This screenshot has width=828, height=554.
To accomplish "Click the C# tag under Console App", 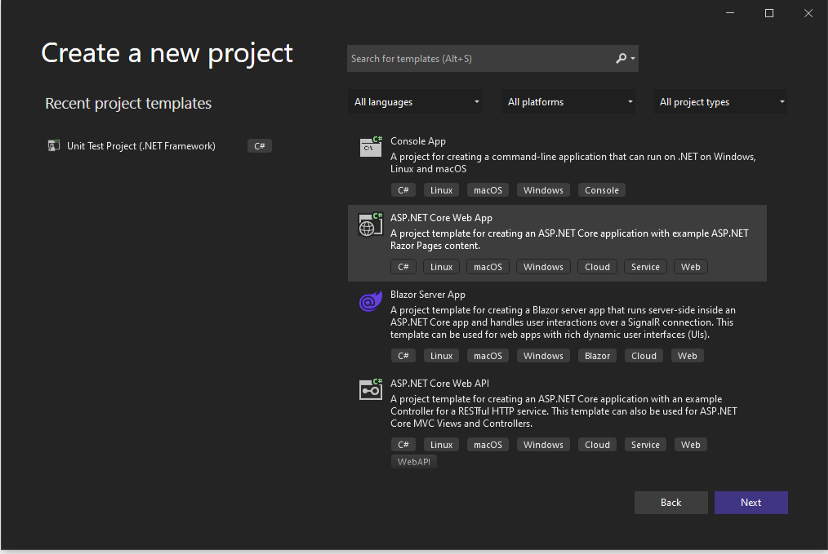I will [403, 190].
